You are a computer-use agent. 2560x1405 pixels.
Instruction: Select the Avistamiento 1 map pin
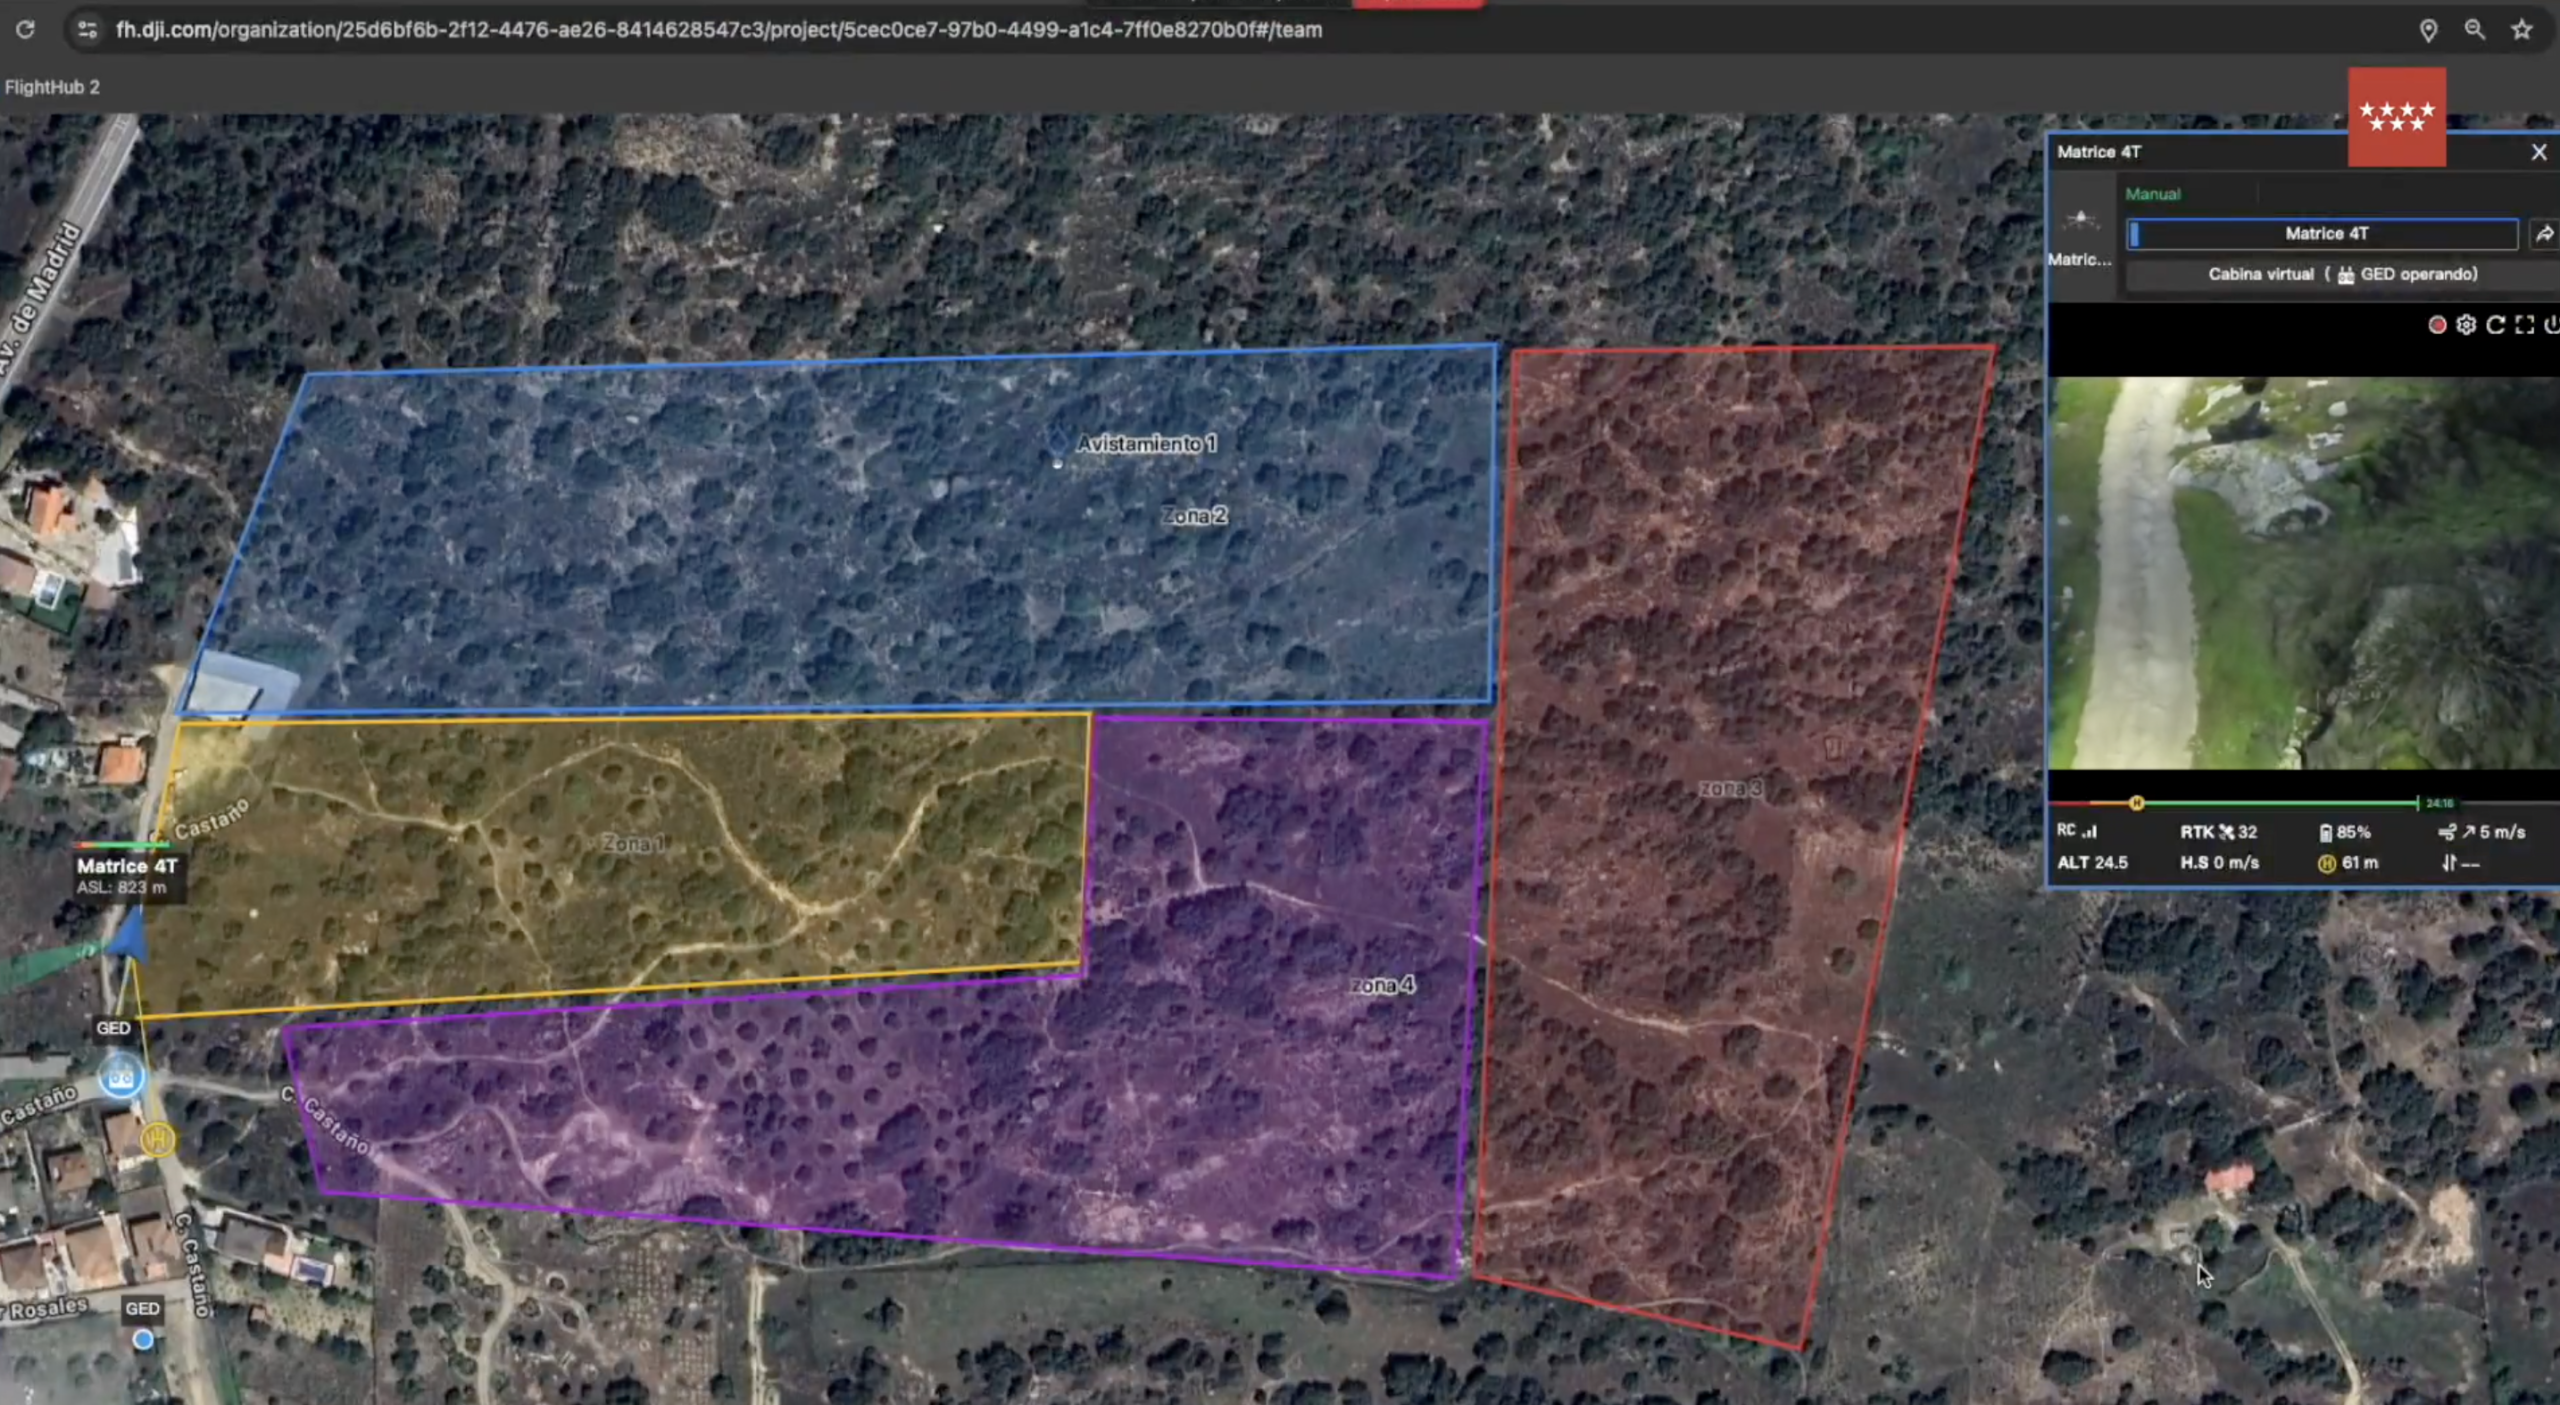[x=1058, y=441]
